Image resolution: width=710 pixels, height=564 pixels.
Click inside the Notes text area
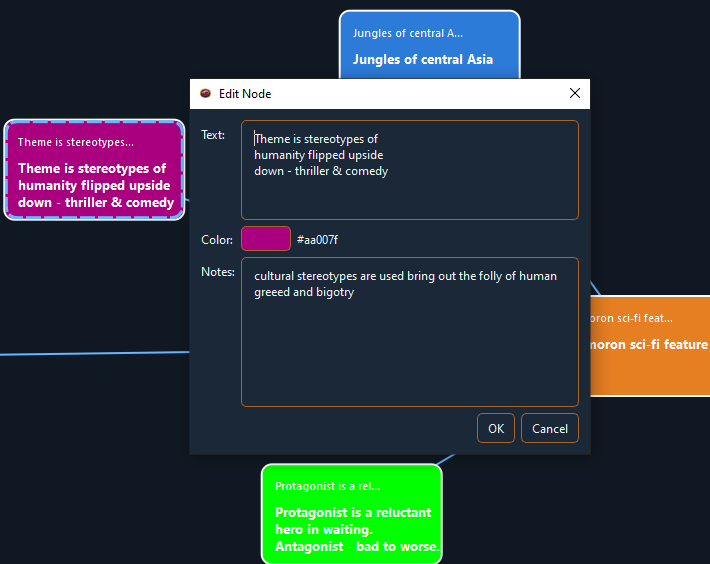[x=410, y=332]
